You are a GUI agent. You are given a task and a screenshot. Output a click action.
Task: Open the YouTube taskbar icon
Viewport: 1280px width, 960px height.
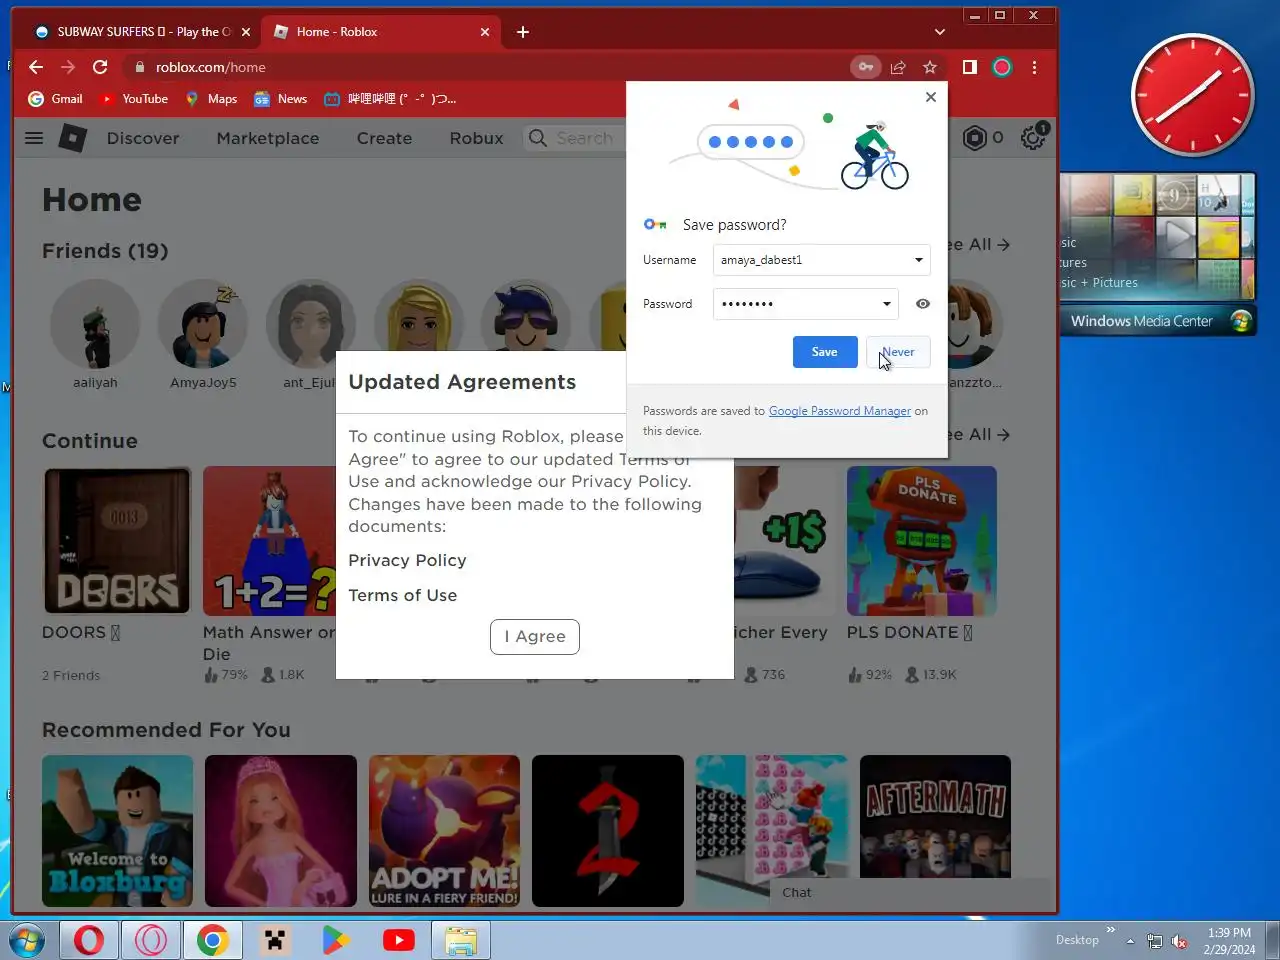point(399,940)
